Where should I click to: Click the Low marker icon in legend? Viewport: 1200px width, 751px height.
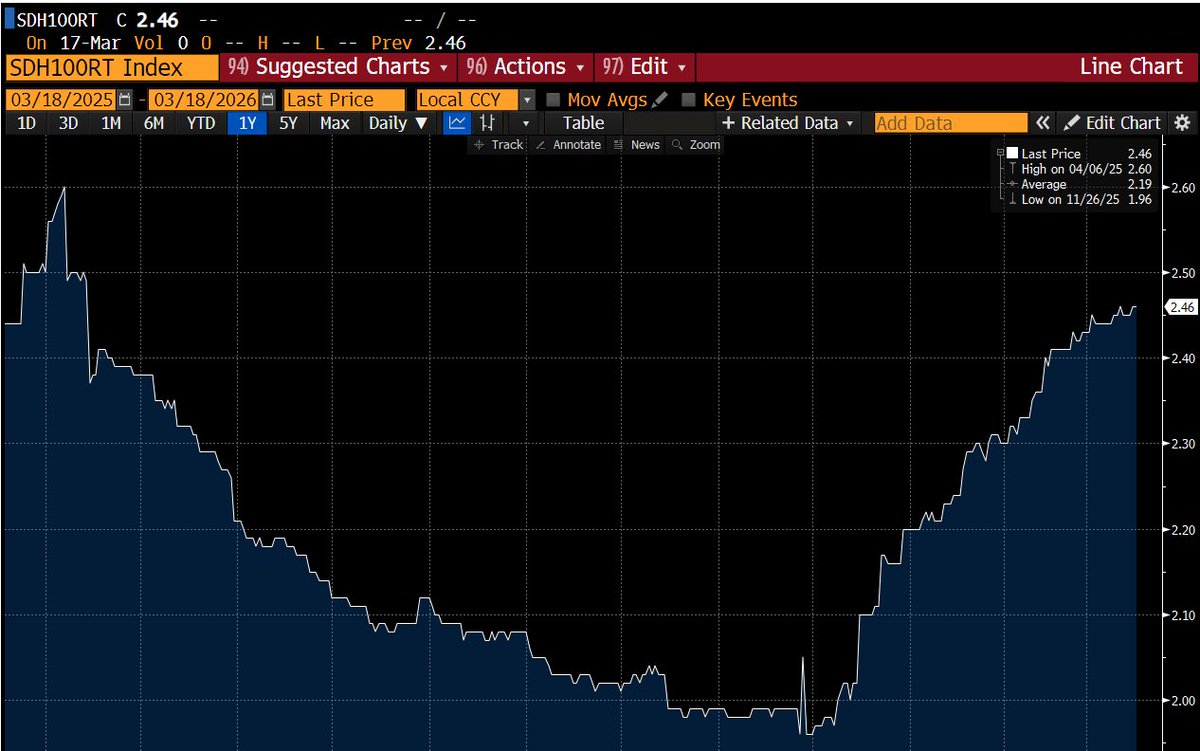1012,200
